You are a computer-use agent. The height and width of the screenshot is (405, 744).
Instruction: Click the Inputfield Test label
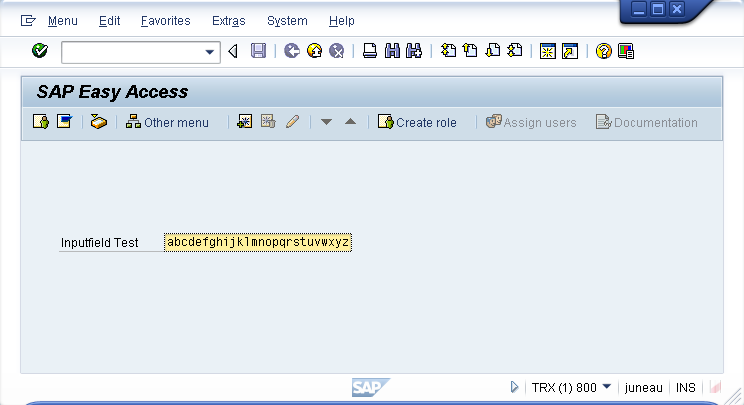tap(99, 243)
